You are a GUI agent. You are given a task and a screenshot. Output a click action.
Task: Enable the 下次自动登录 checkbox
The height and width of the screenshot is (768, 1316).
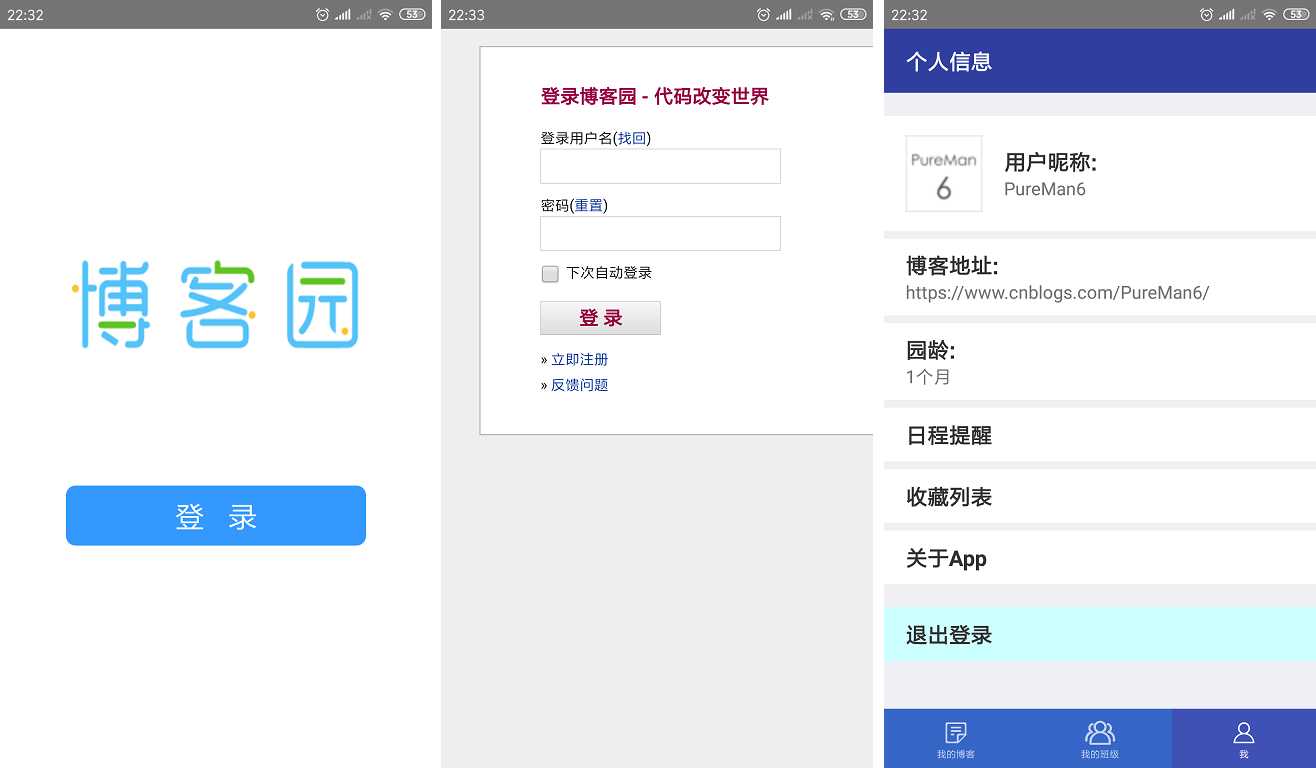pos(550,273)
